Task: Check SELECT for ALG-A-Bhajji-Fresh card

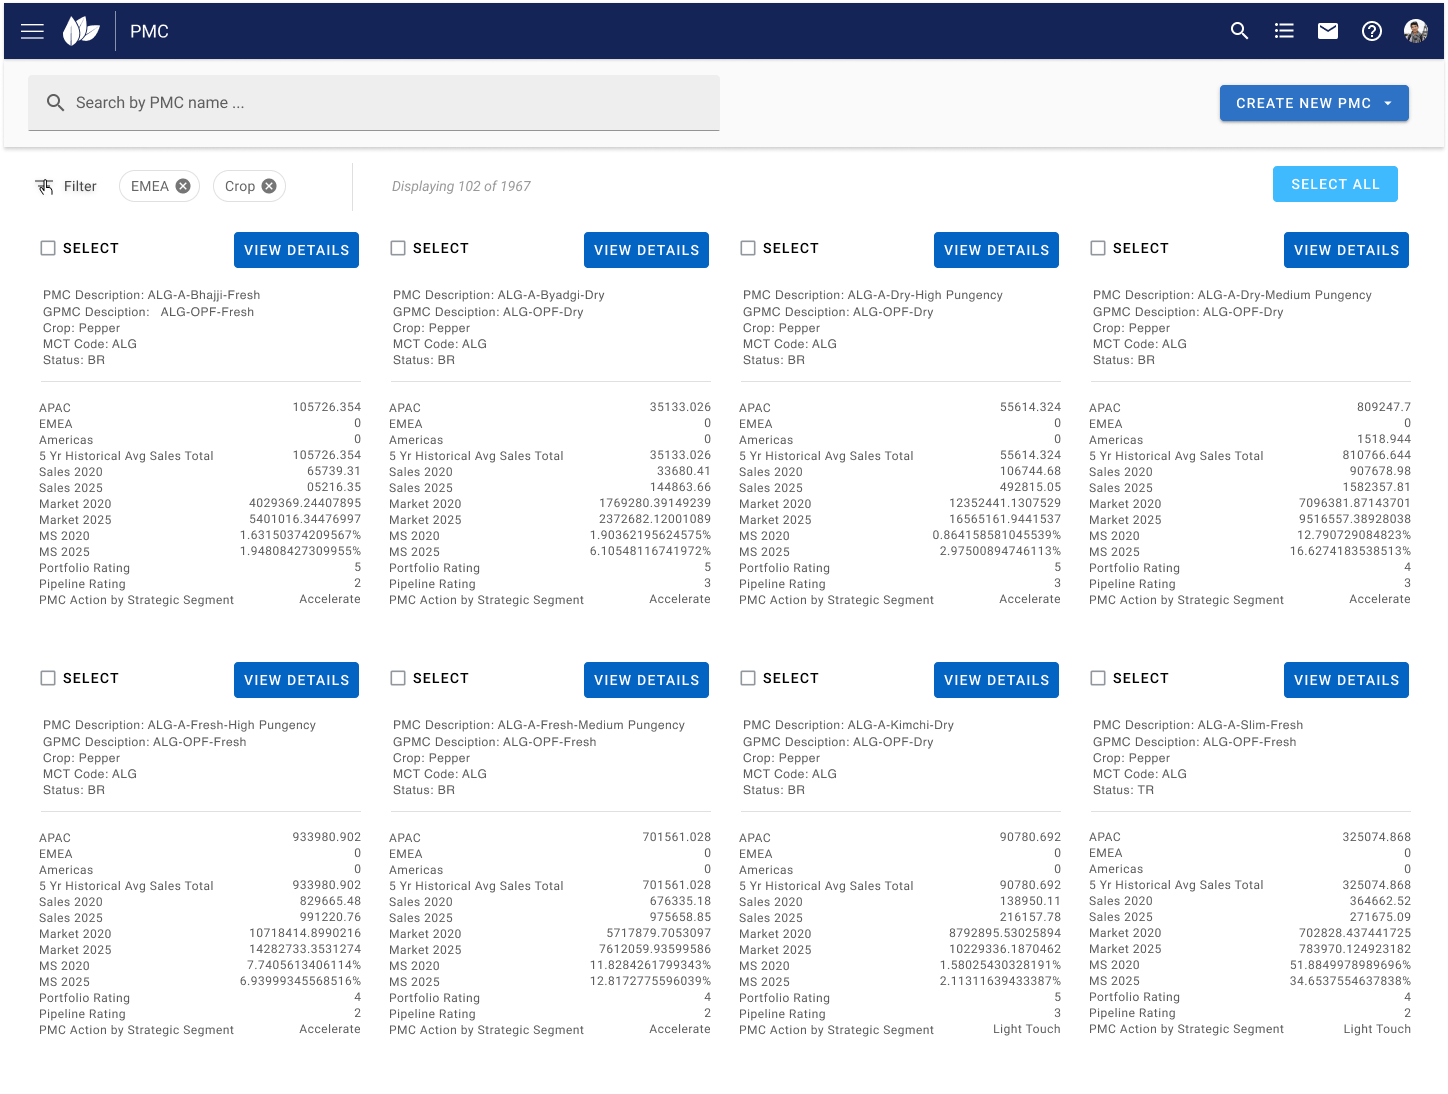Action: pos(48,248)
